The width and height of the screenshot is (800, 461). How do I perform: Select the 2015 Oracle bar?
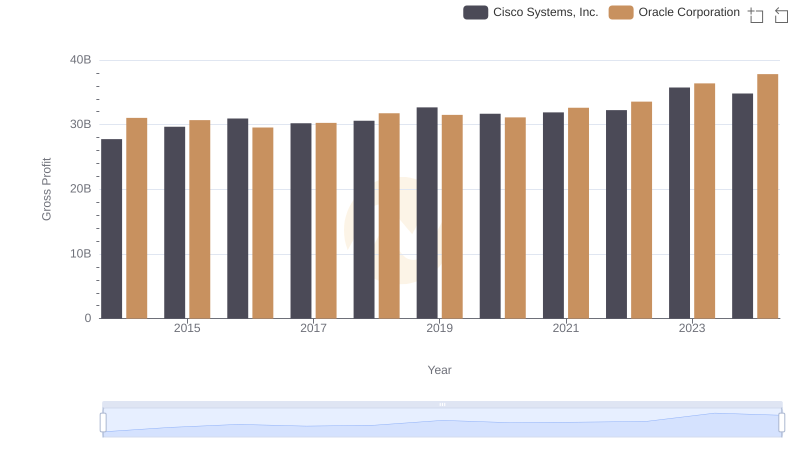coord(199,219)
